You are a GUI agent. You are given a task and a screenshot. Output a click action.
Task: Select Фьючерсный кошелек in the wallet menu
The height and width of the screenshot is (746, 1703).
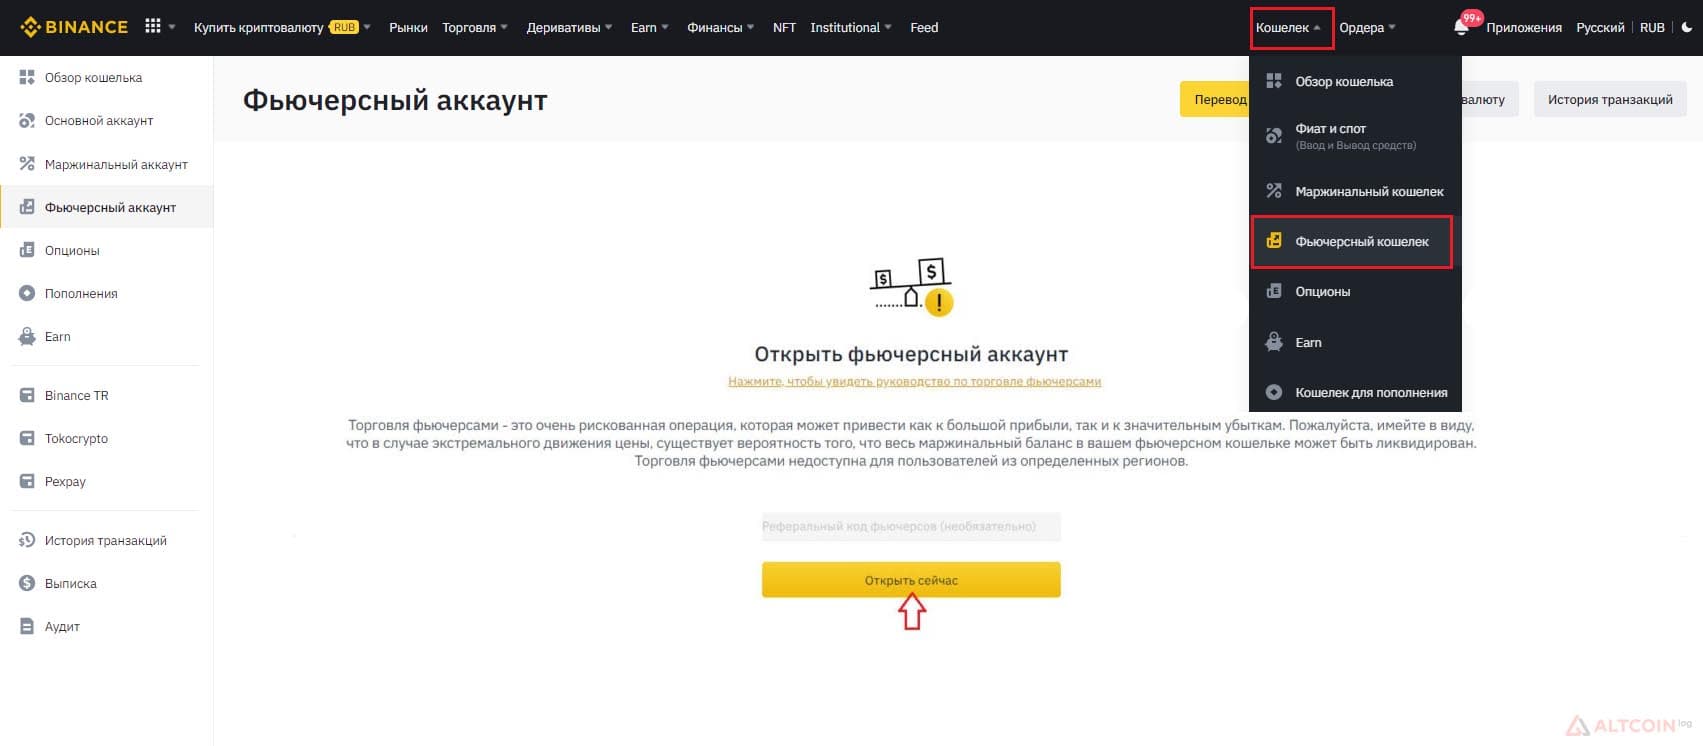click(x=1352, y=241)
